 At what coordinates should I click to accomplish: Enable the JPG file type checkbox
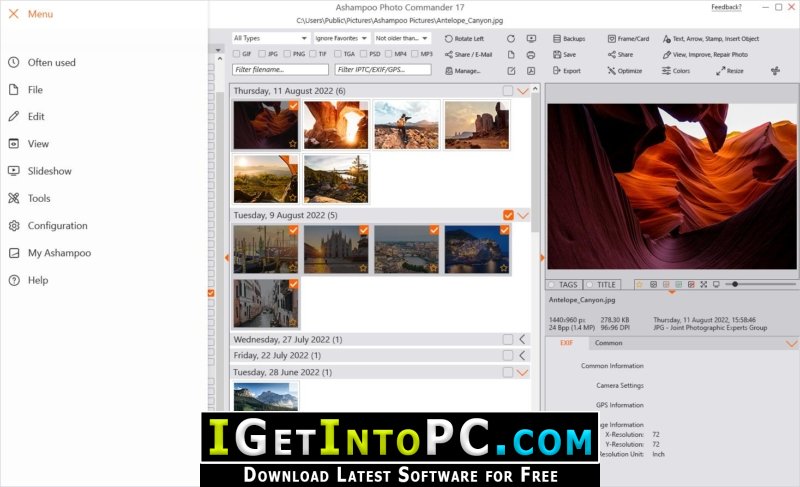coord(261,54)
